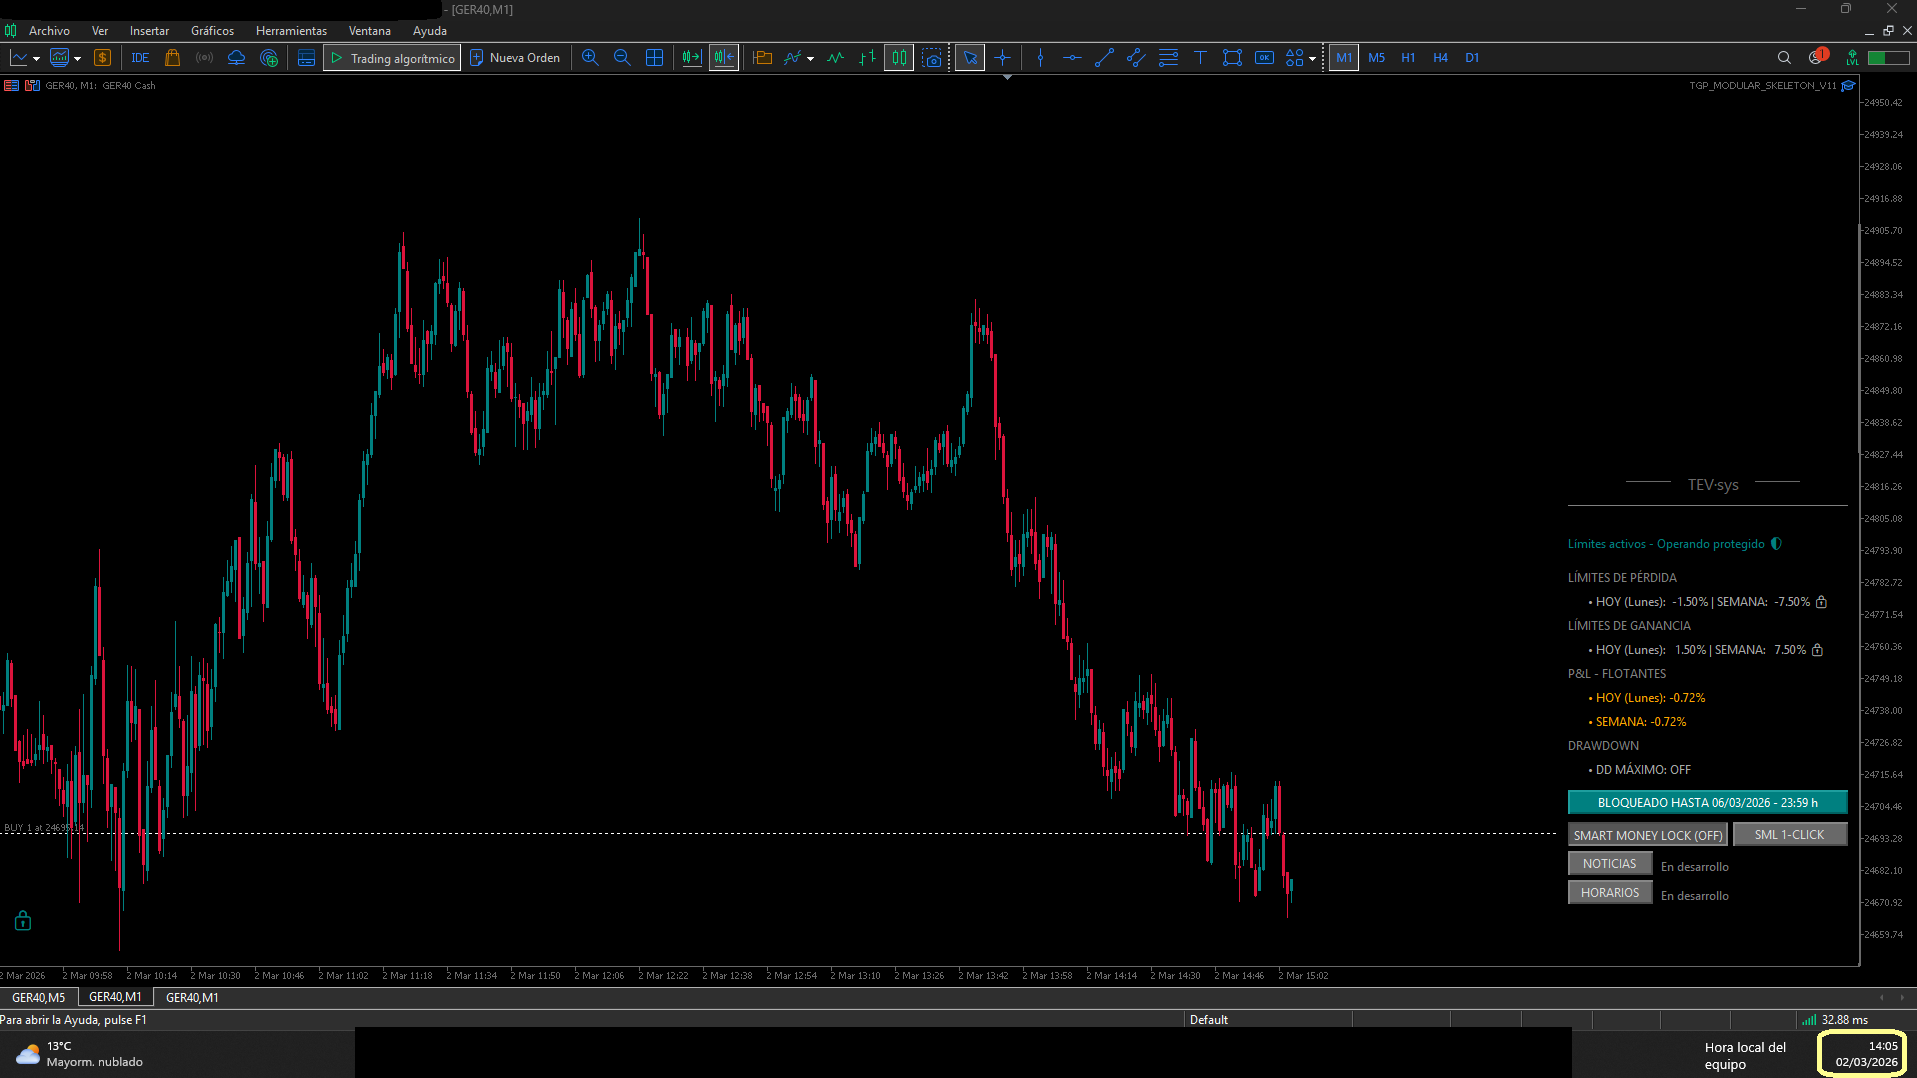Open the MQL5 Market shopping bag

[172, 58]
